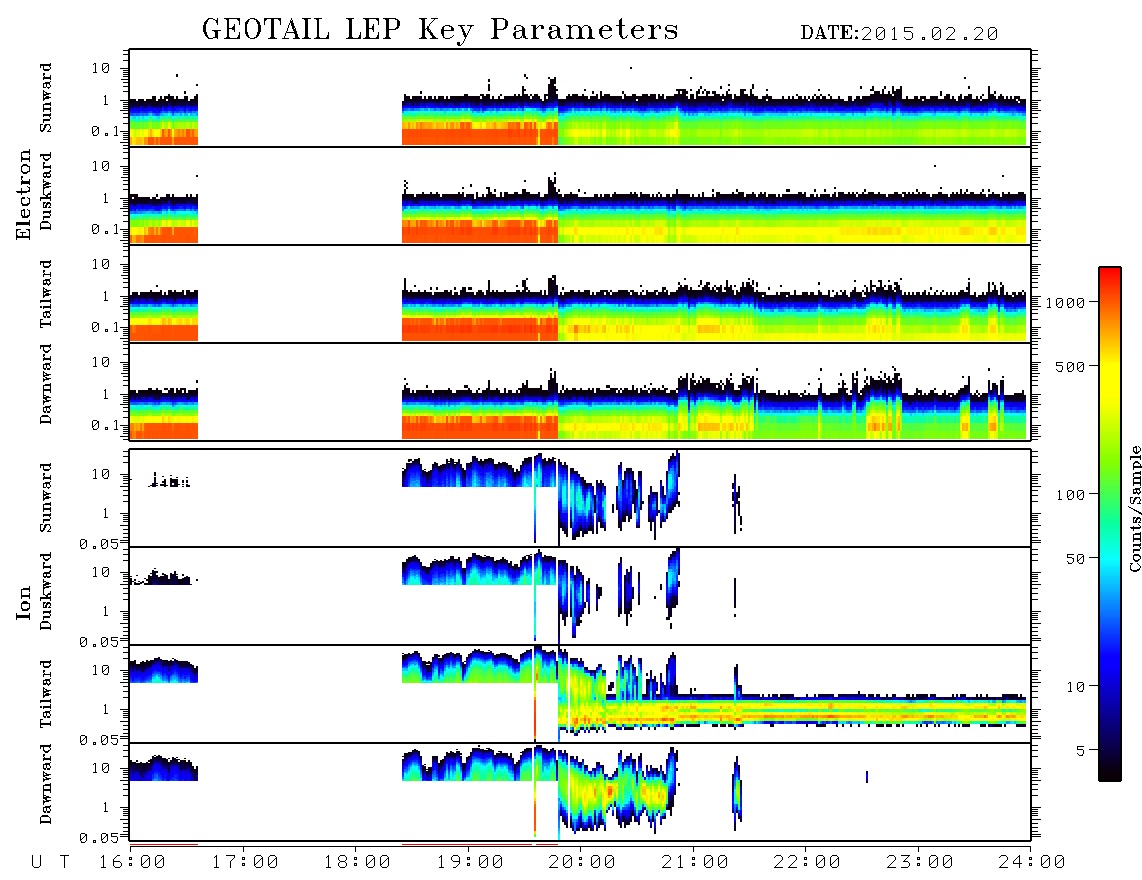Click the Electron 'Duskward' panel label
The height and width of the screenshot is (880, 1142).
tap(46, 192)
